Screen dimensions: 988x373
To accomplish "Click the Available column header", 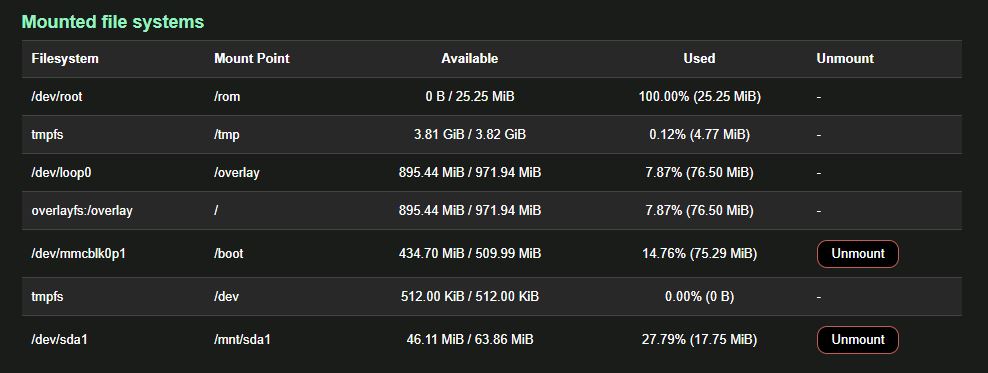I will tap(469, 59).
